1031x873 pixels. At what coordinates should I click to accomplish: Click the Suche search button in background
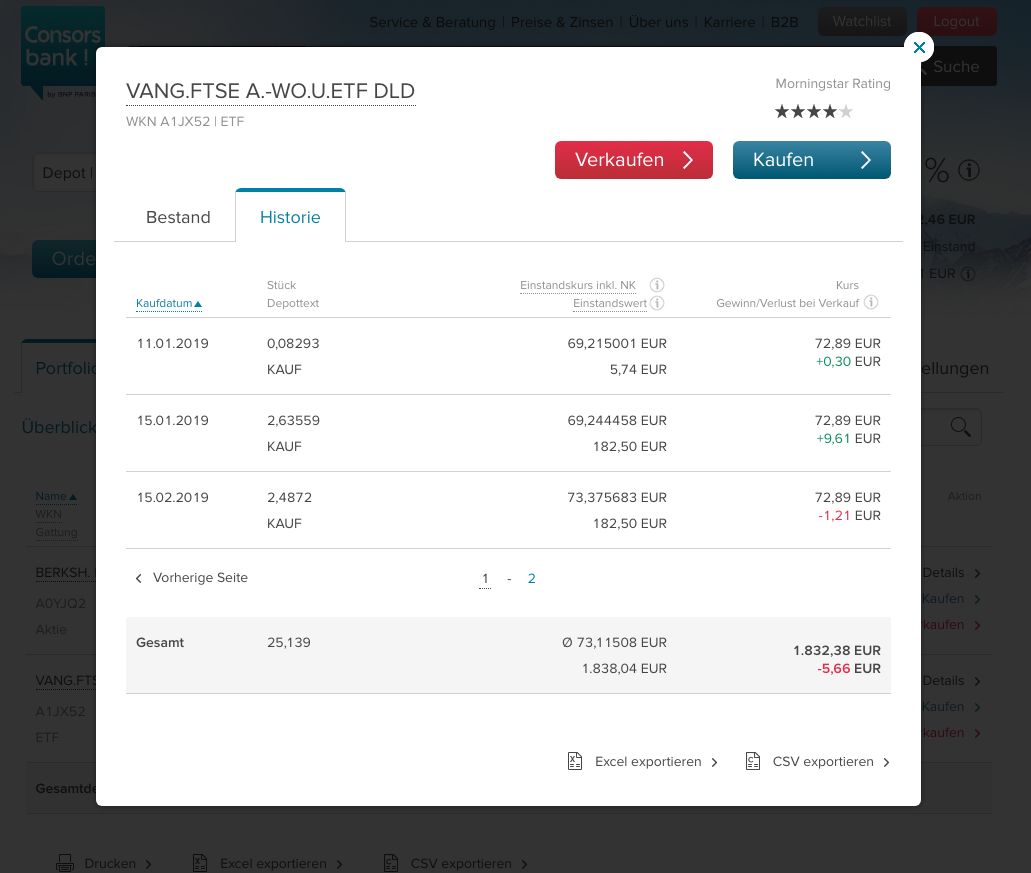959,66
